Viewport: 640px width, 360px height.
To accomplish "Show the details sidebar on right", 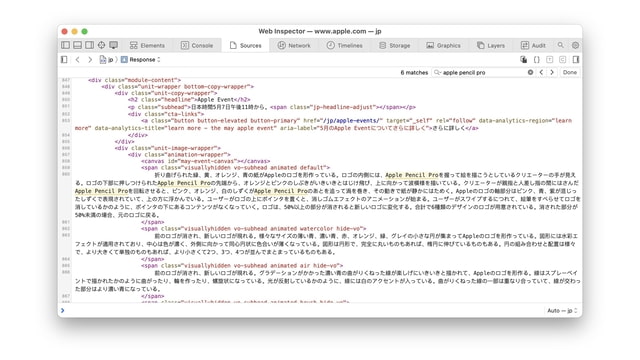I will tap(576, 60).
